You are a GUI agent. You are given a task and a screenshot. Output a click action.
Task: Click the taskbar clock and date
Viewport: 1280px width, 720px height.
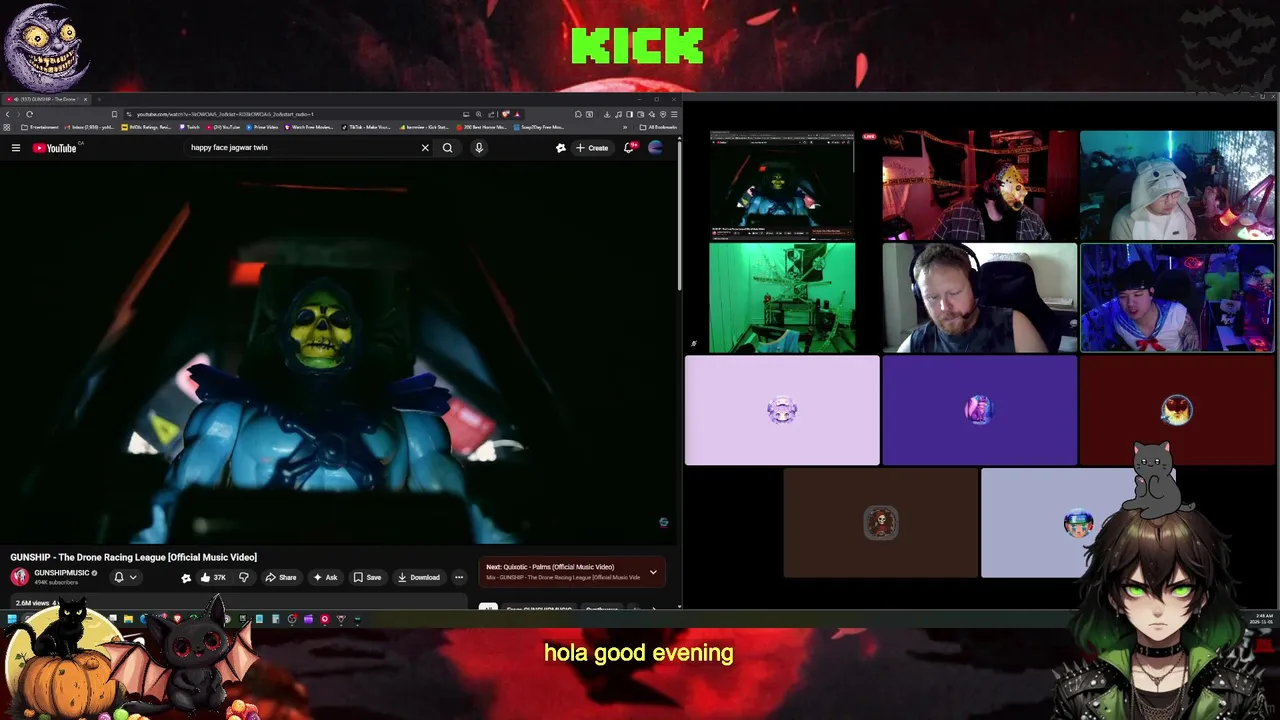(1260, 619)
